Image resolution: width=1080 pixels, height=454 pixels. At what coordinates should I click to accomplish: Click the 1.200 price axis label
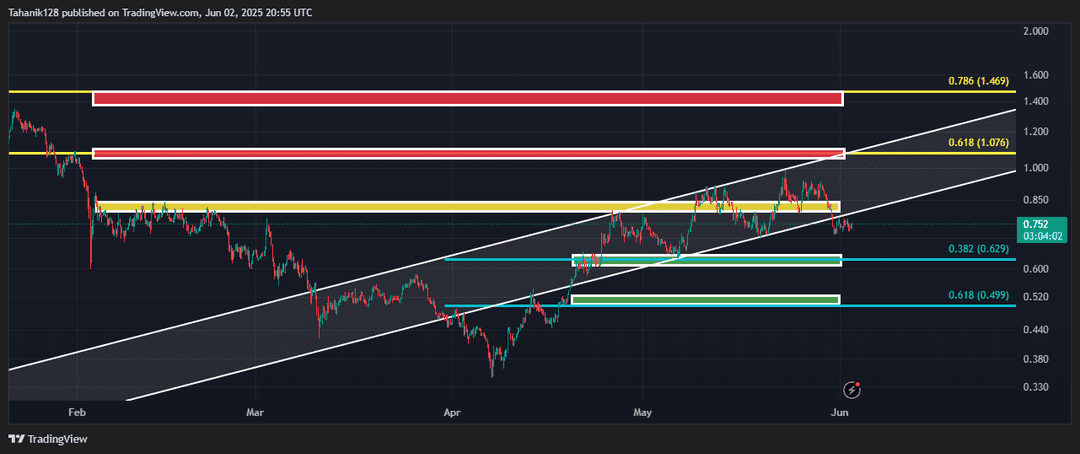click(1036, 132)
